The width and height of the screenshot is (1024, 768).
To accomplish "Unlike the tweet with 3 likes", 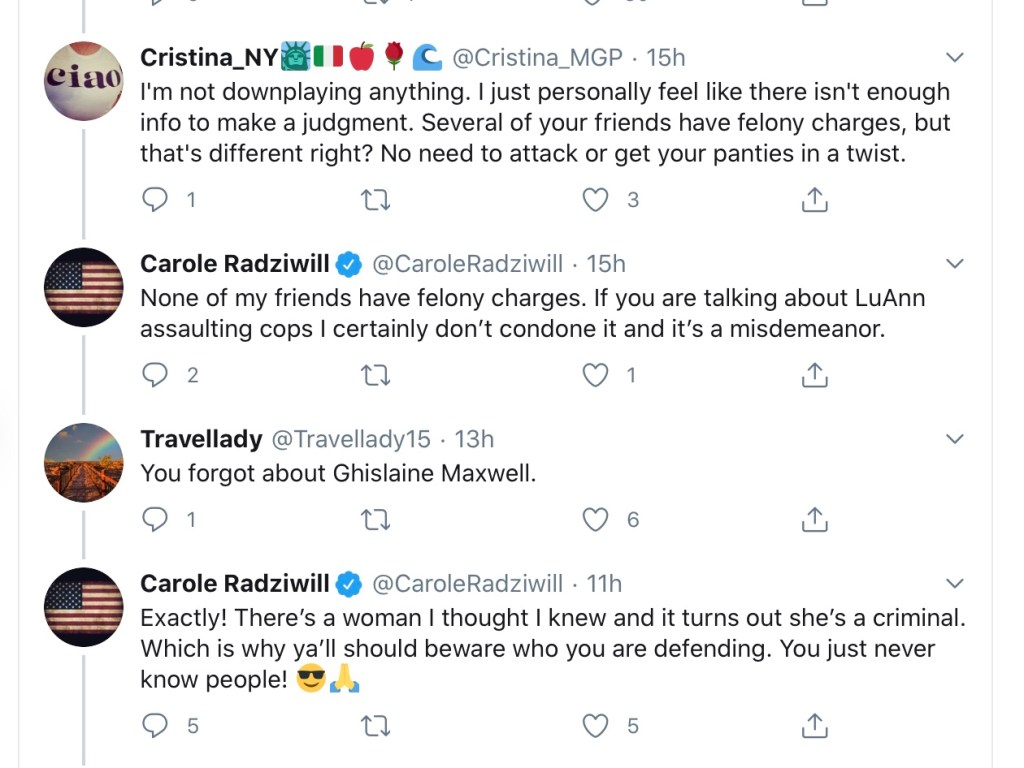I will 595,199.
